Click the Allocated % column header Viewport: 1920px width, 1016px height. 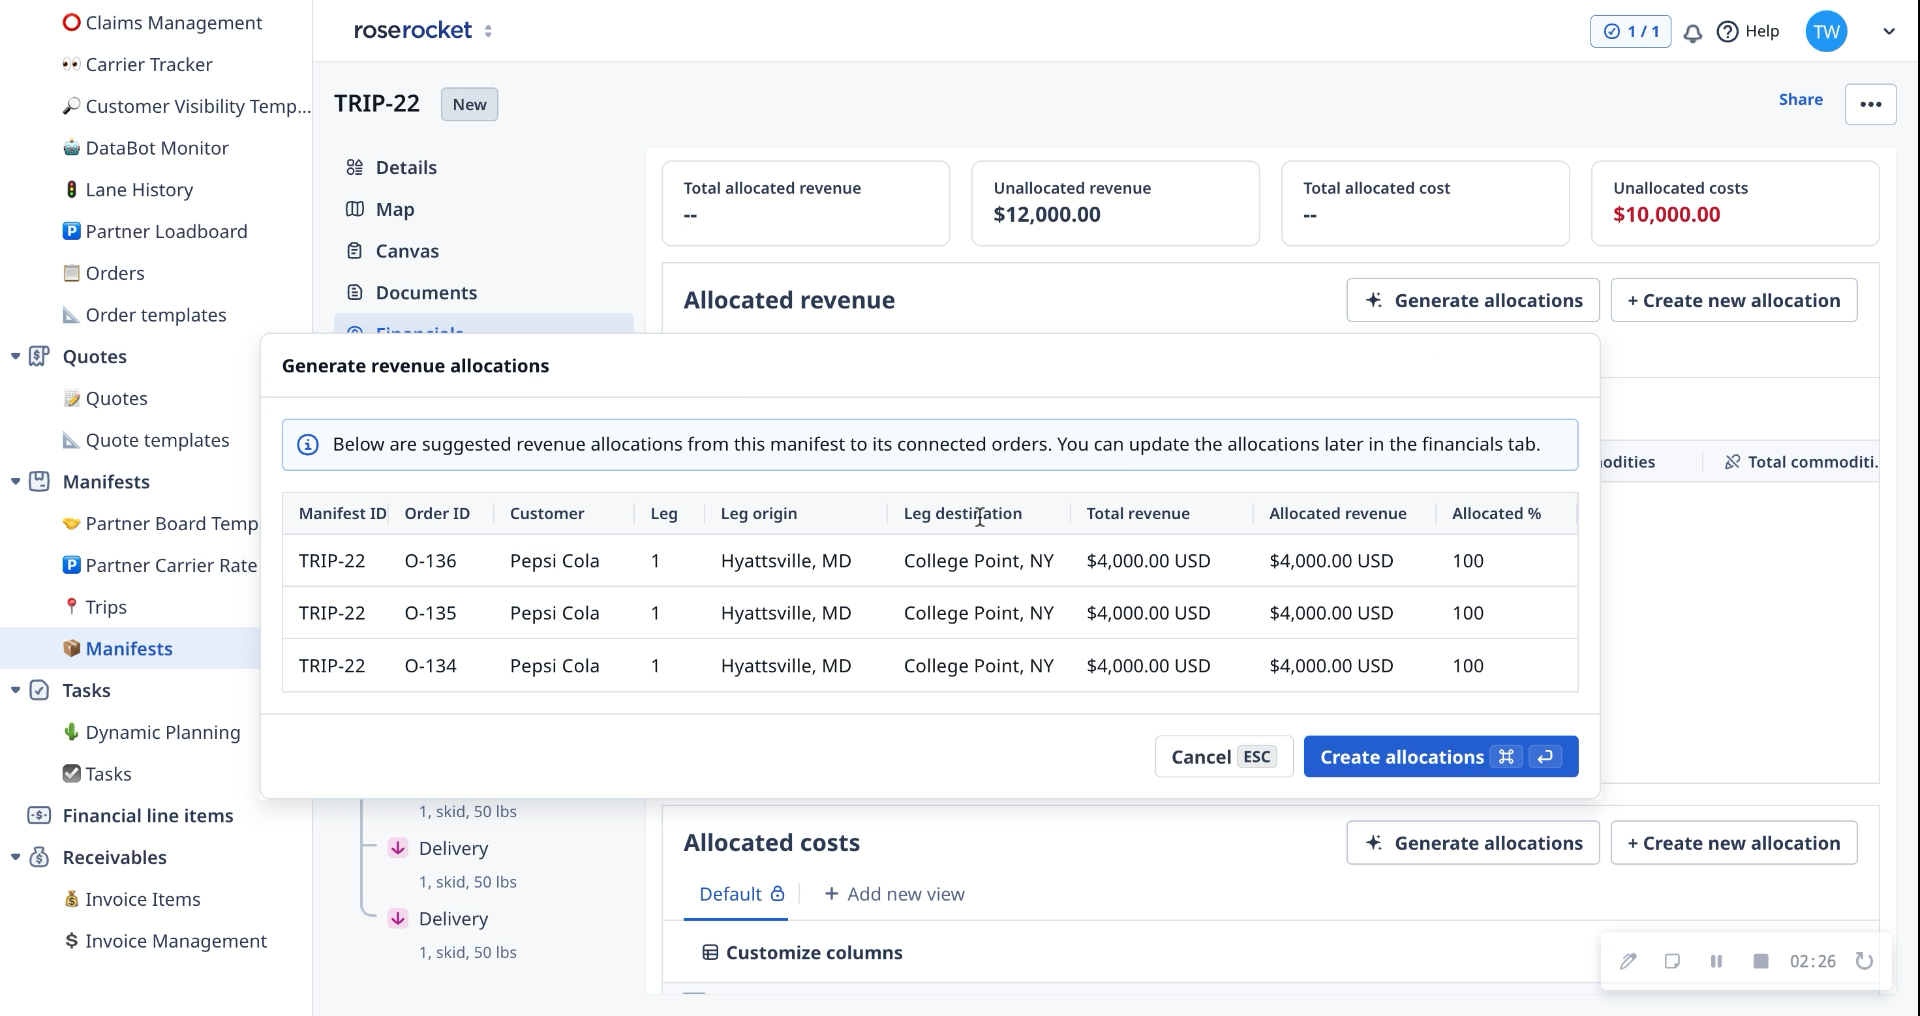[x=1496, y=513]
